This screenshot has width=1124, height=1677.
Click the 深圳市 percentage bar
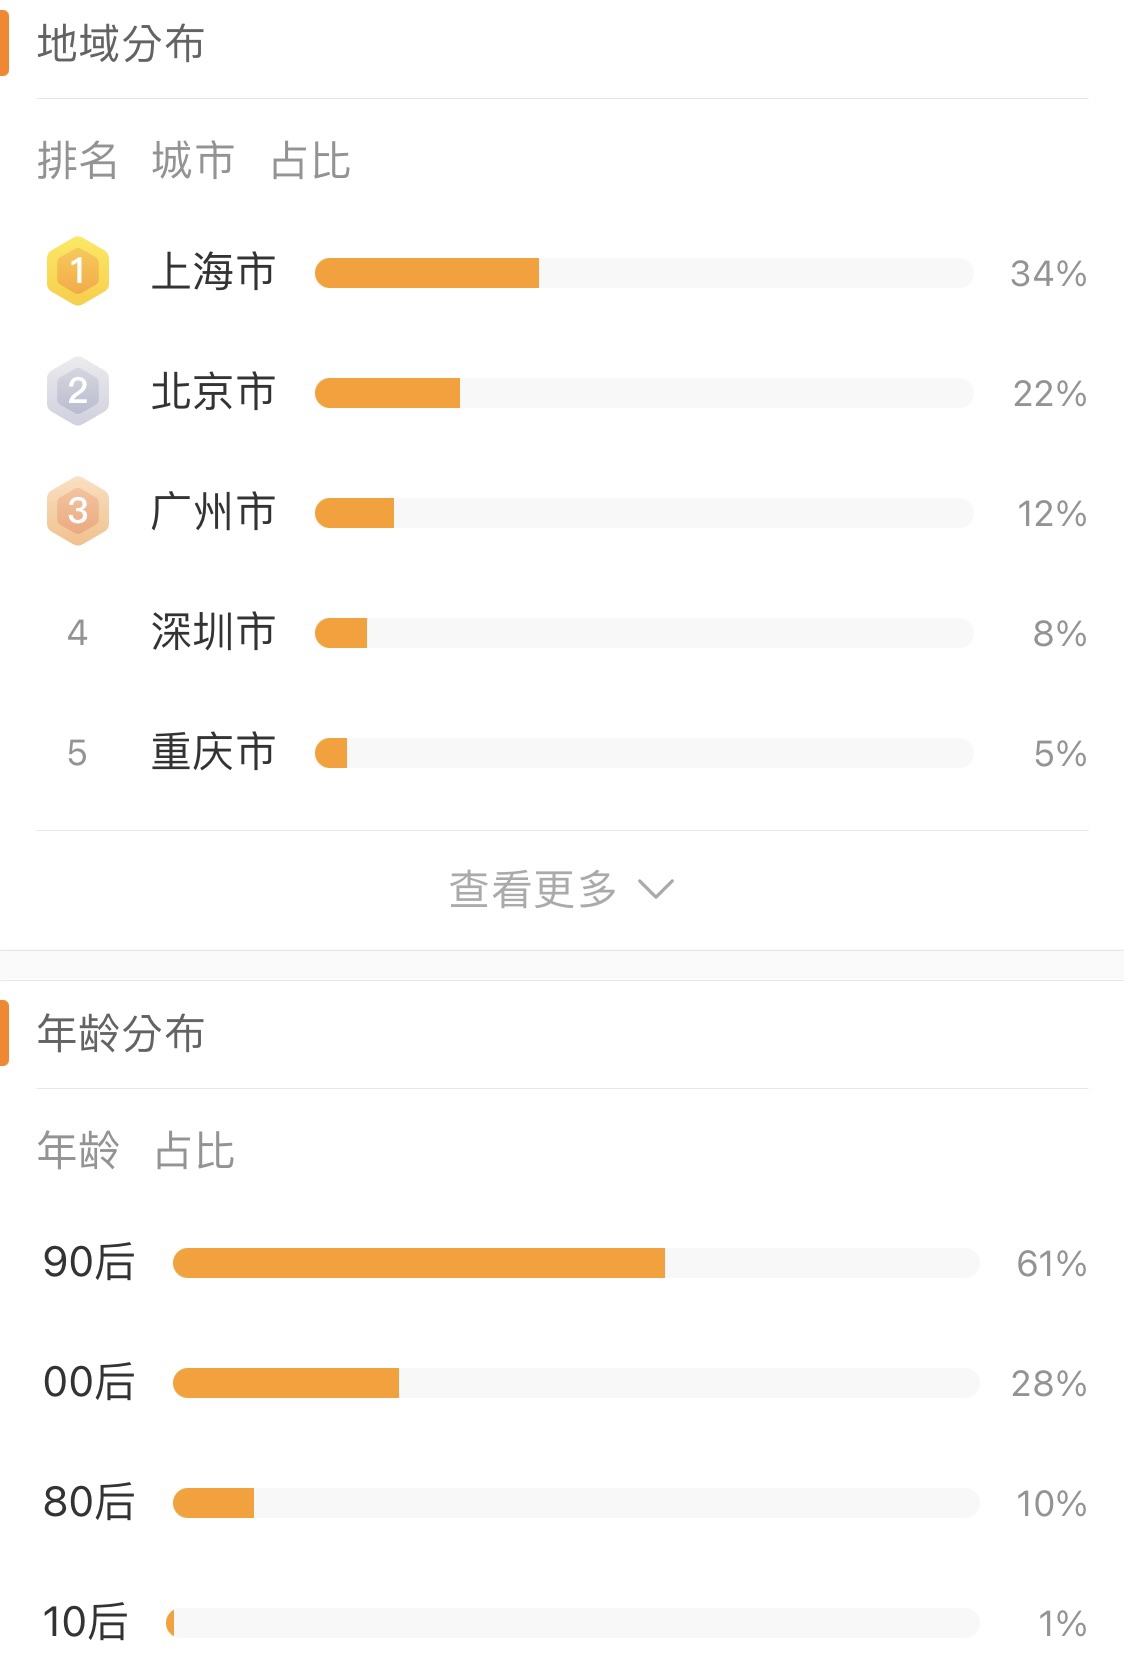[644, 633]
